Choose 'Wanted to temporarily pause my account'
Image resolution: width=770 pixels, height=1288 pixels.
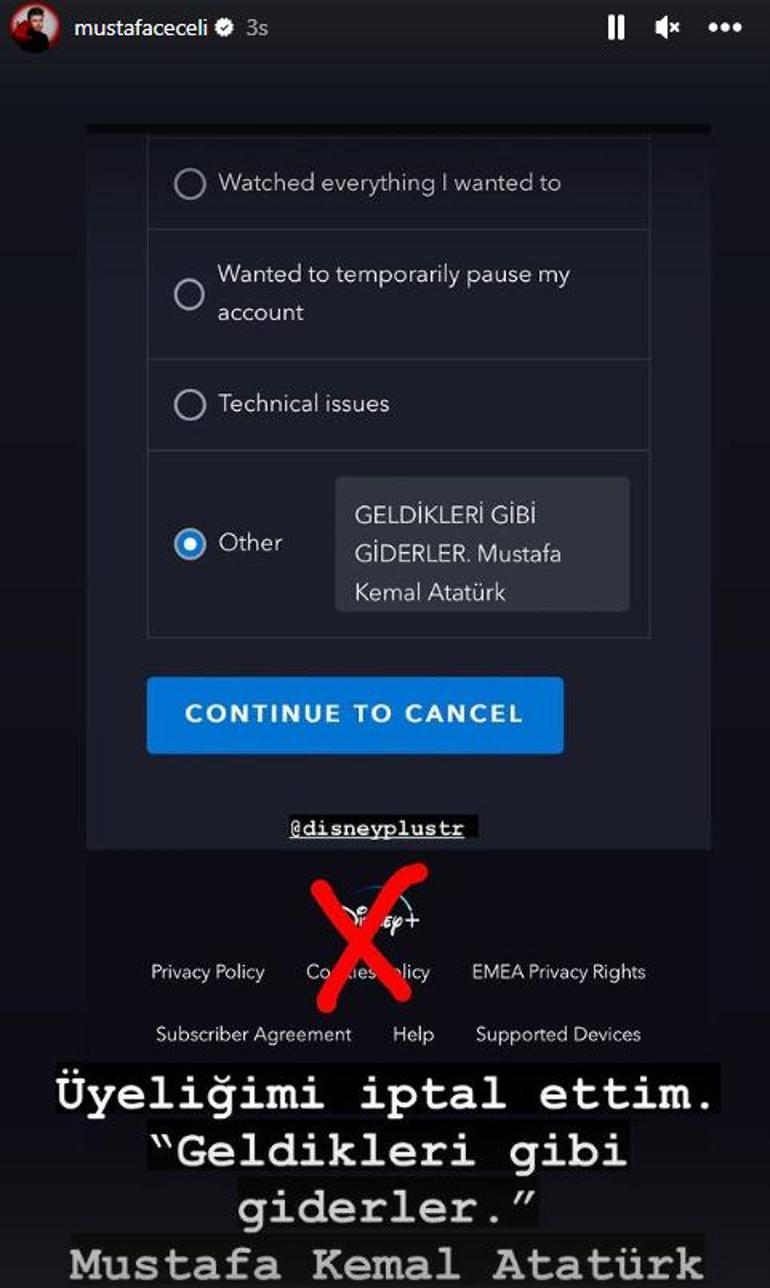[190, 294]
